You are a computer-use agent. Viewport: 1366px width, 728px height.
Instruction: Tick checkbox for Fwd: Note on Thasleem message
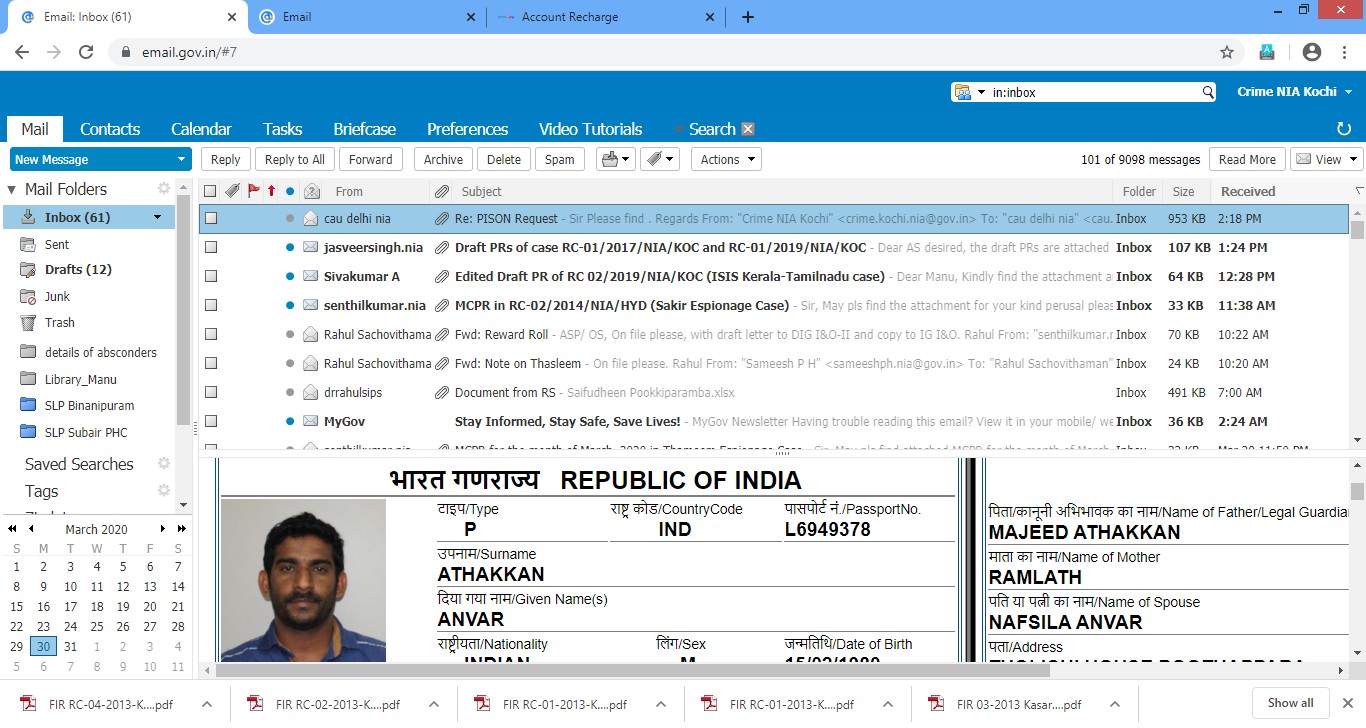(210, 363)
